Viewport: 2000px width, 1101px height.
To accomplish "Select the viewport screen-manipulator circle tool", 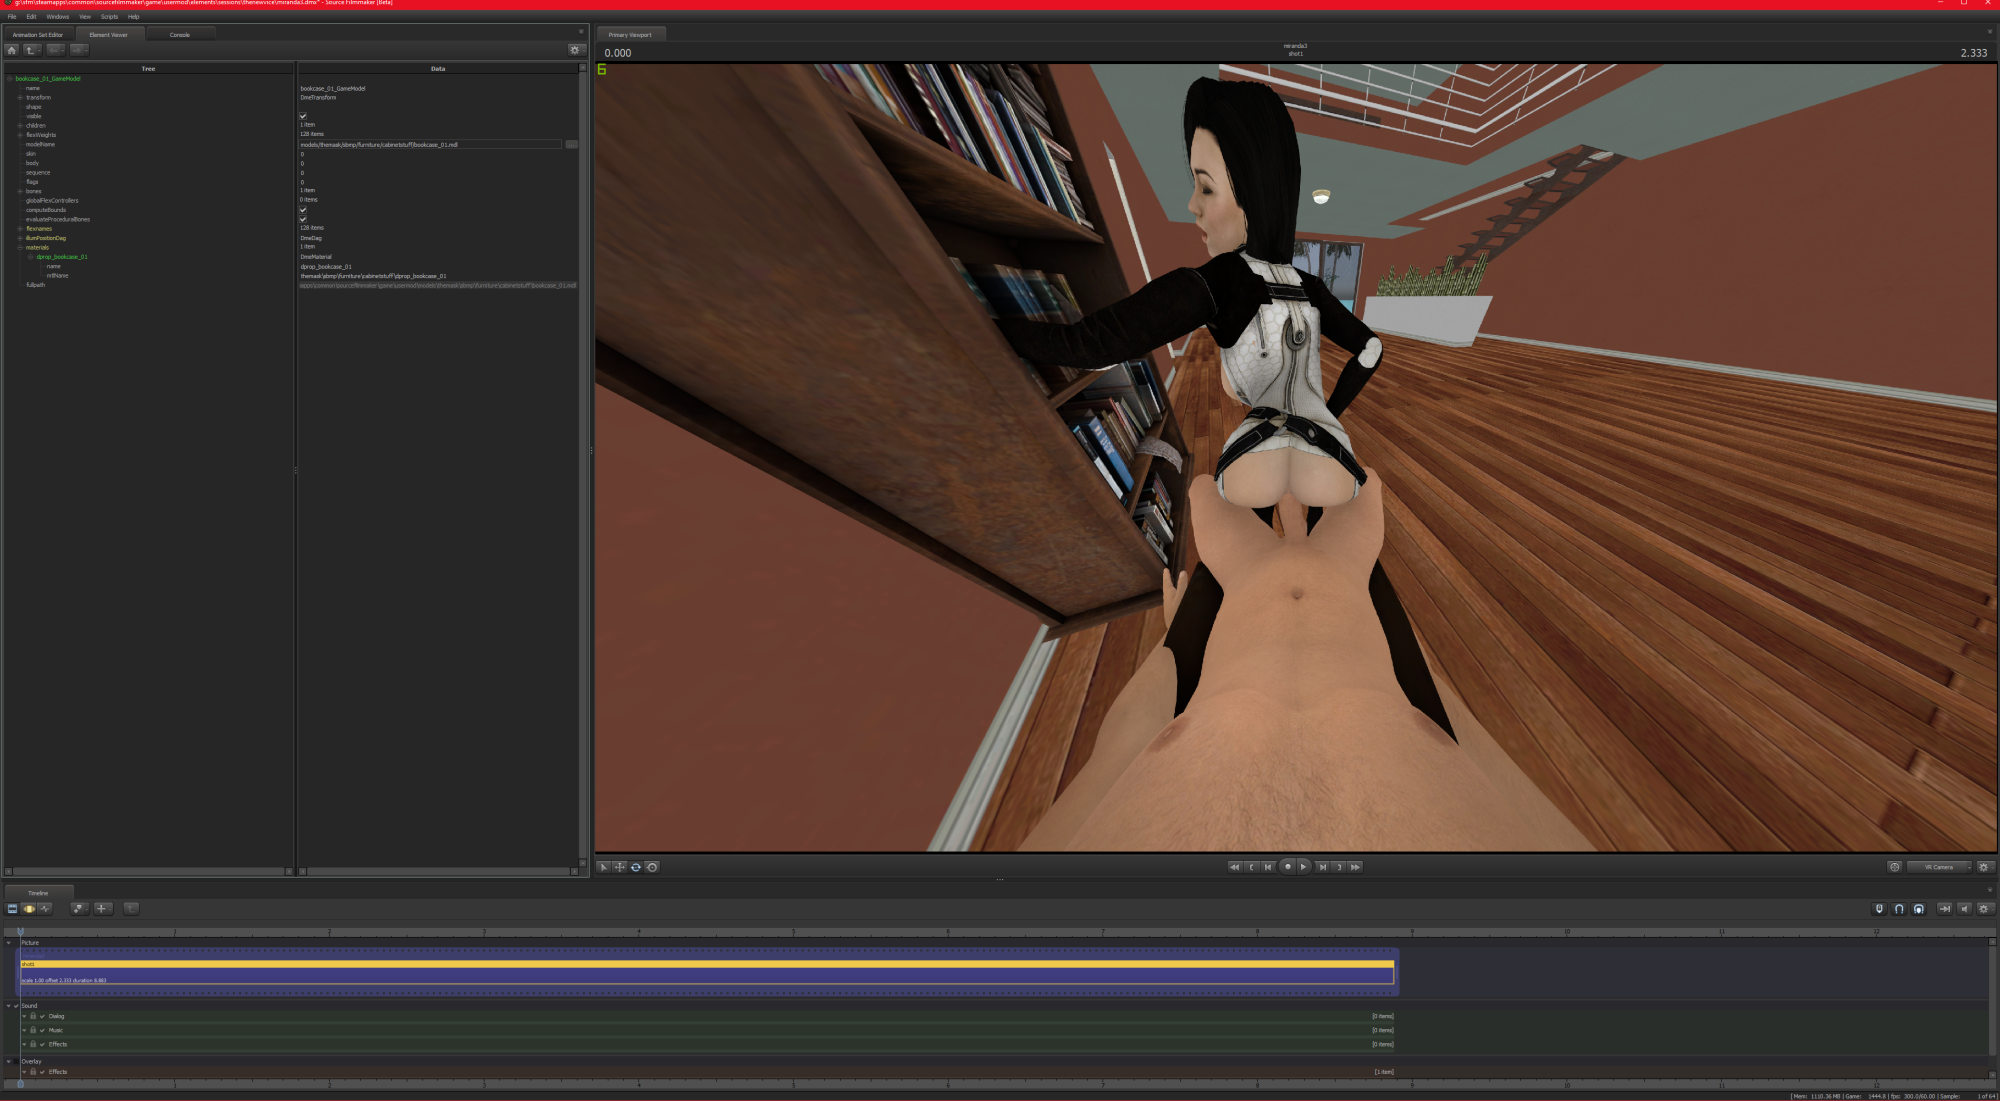I will click(652, 867).
